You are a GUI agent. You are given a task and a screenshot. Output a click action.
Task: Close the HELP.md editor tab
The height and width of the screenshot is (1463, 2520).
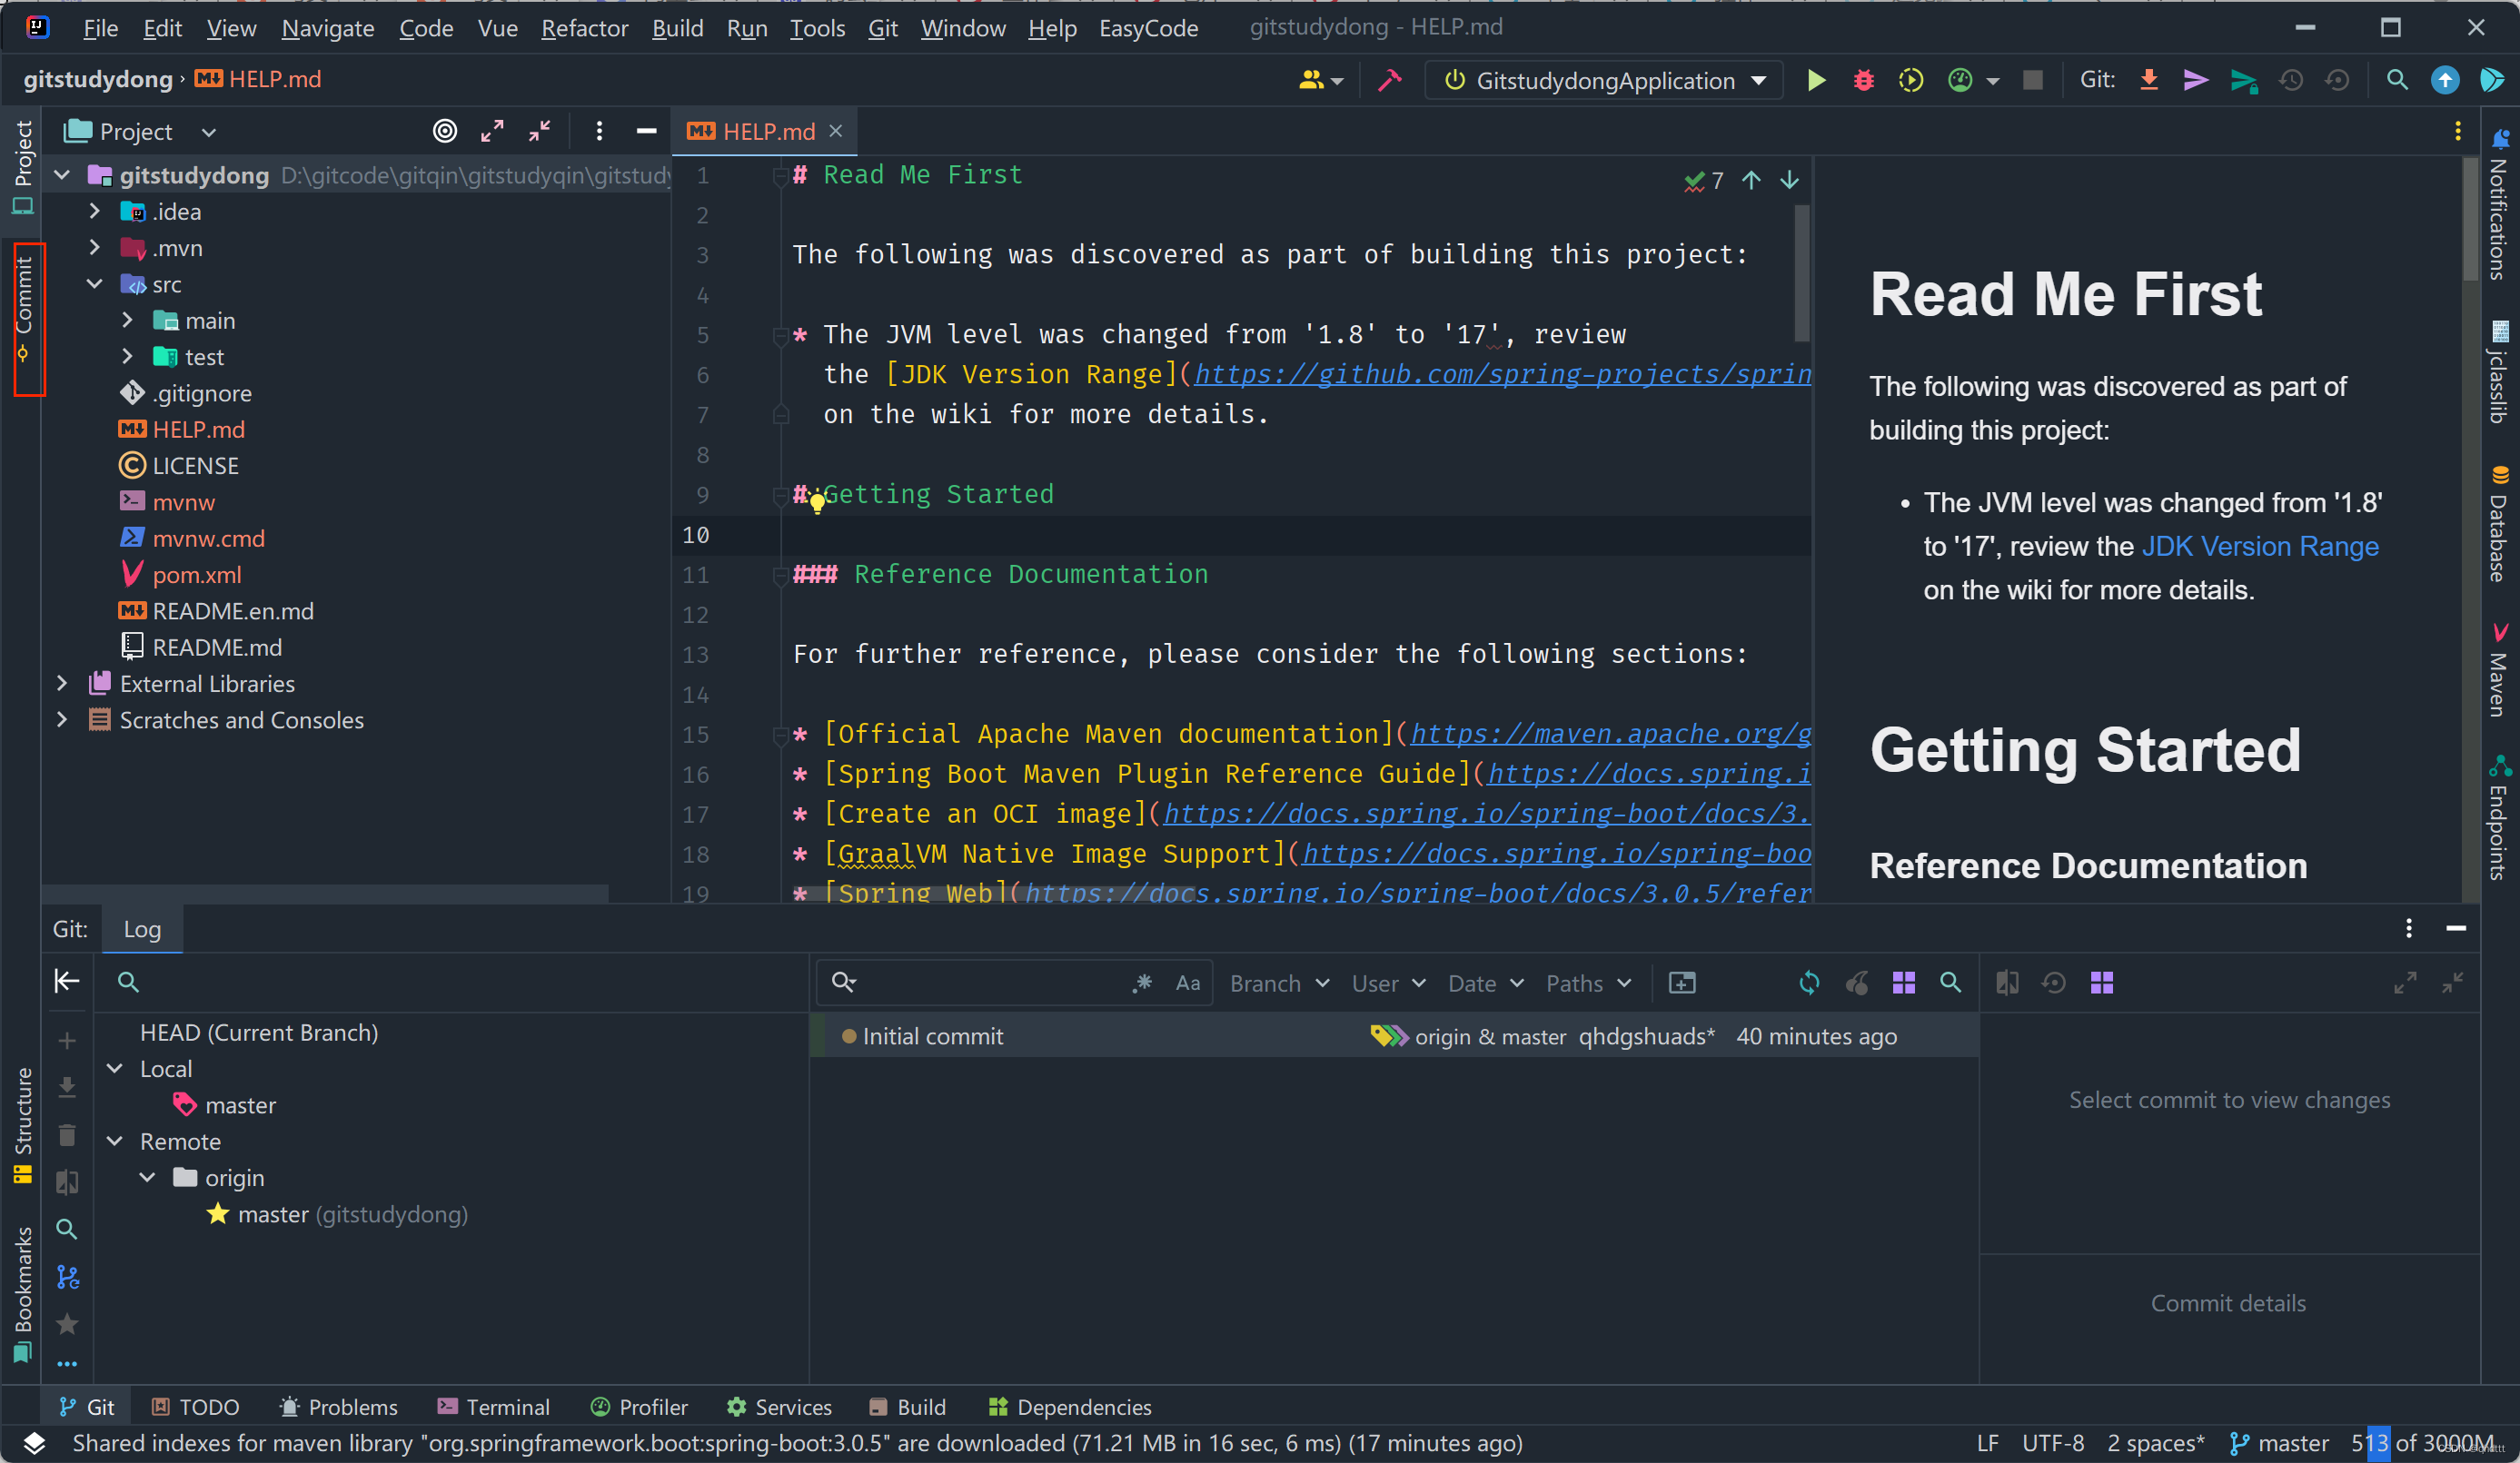coord(835,131)
